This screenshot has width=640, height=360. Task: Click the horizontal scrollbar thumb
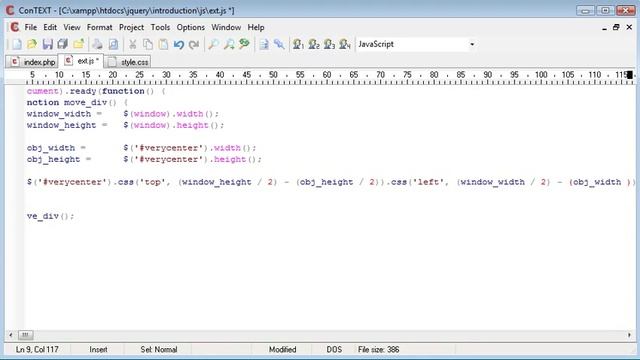tap(25, 335)
